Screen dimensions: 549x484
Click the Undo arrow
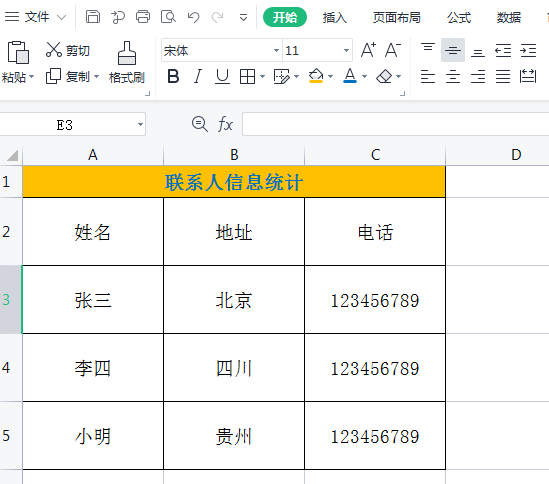pos(193,17)
